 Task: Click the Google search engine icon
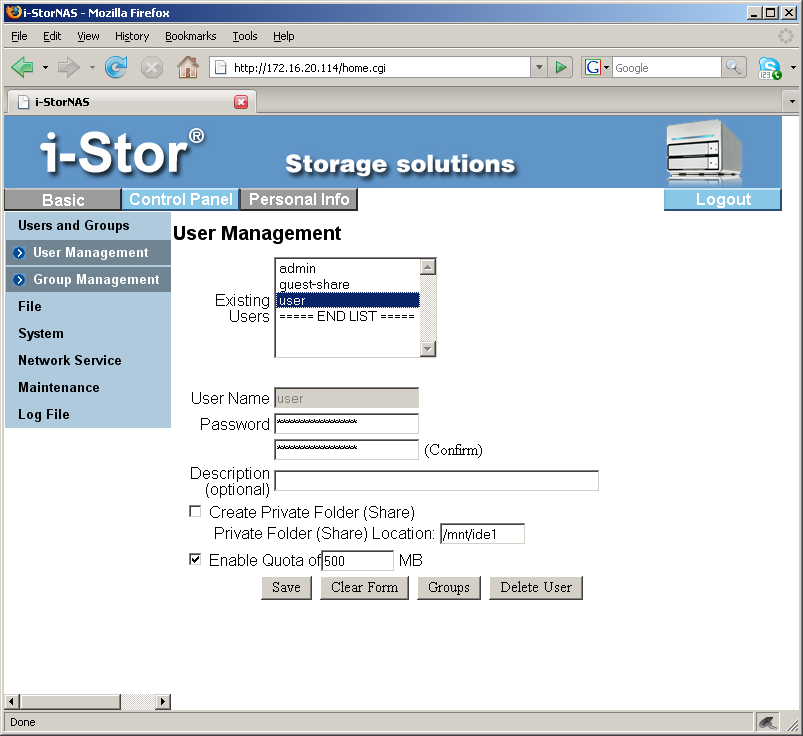(593, 67)
